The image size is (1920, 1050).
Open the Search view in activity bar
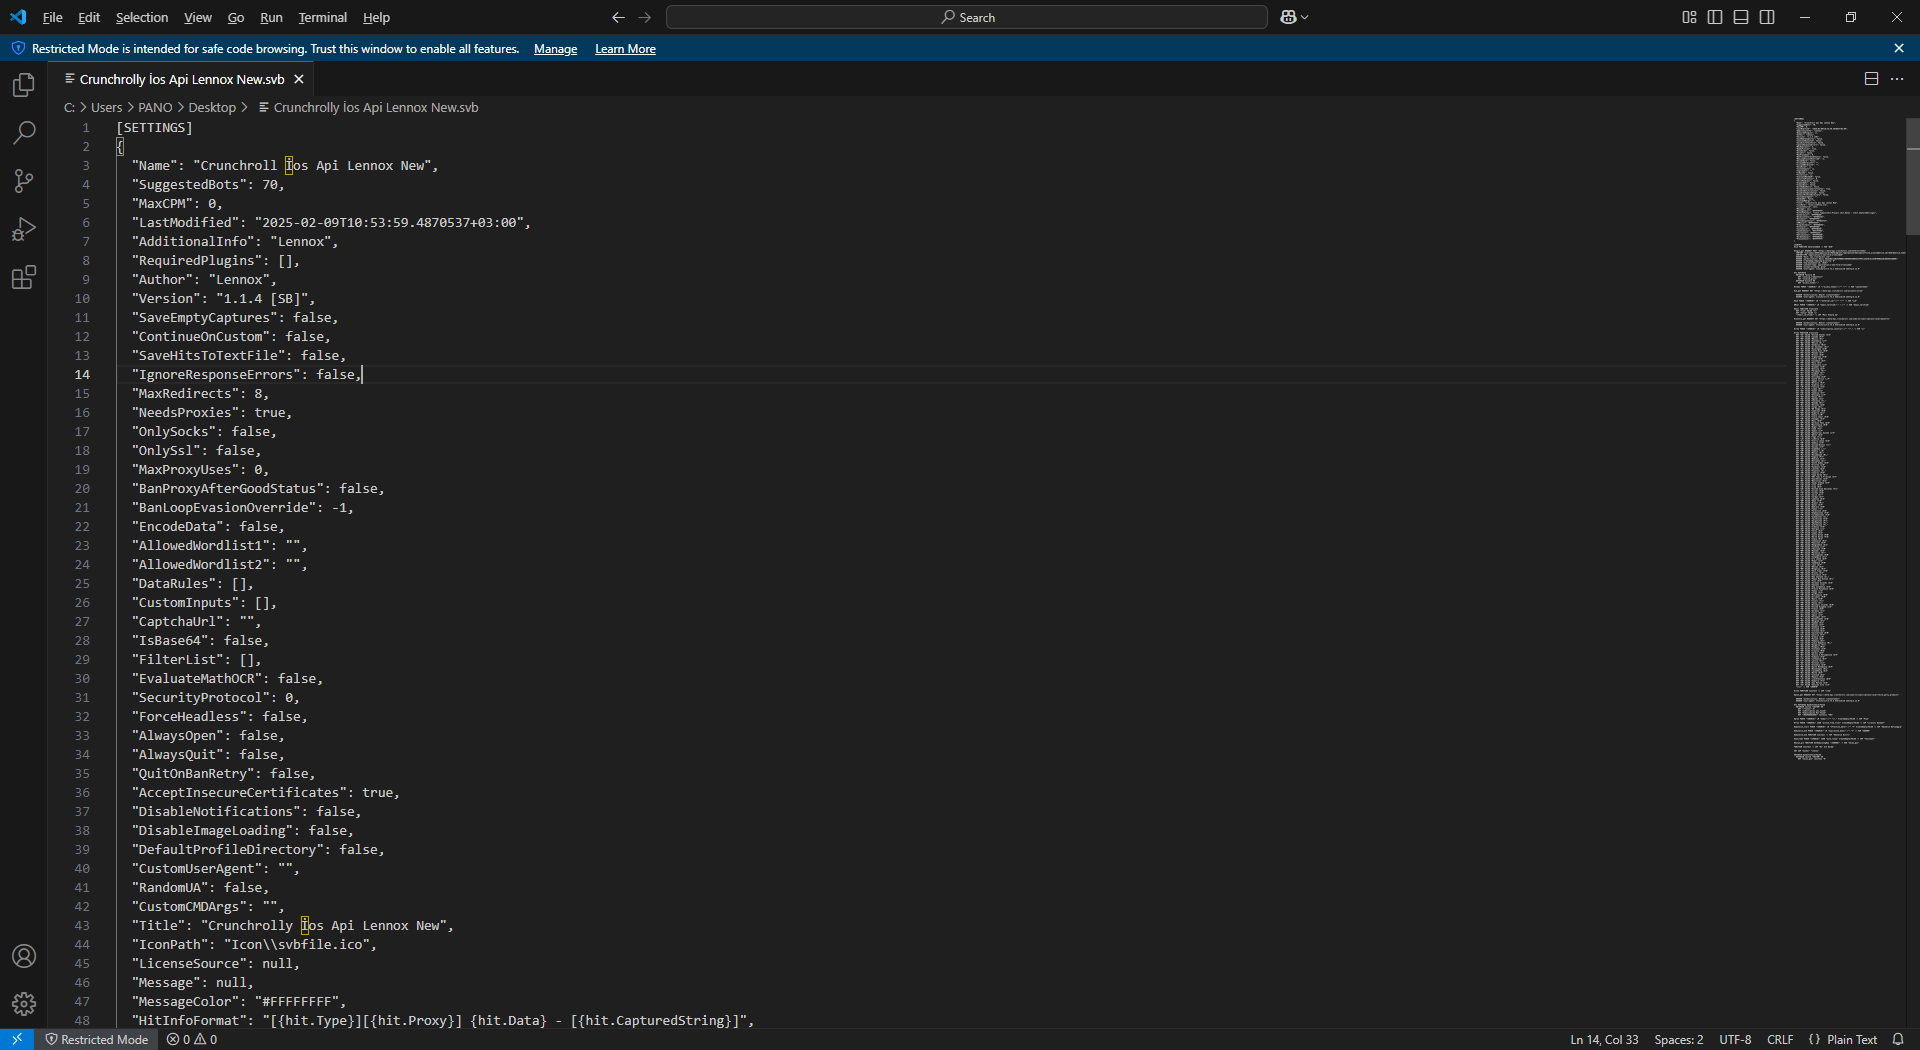(x=24, y=133)
